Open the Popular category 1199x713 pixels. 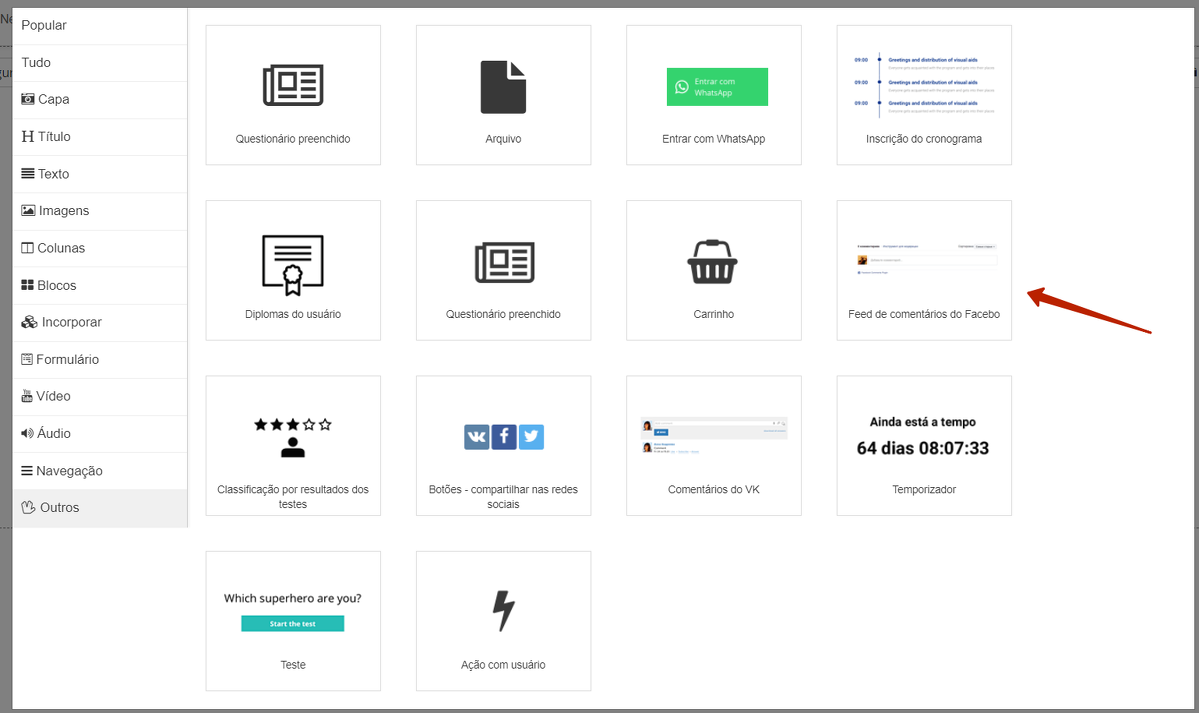[x=44, y=25]
